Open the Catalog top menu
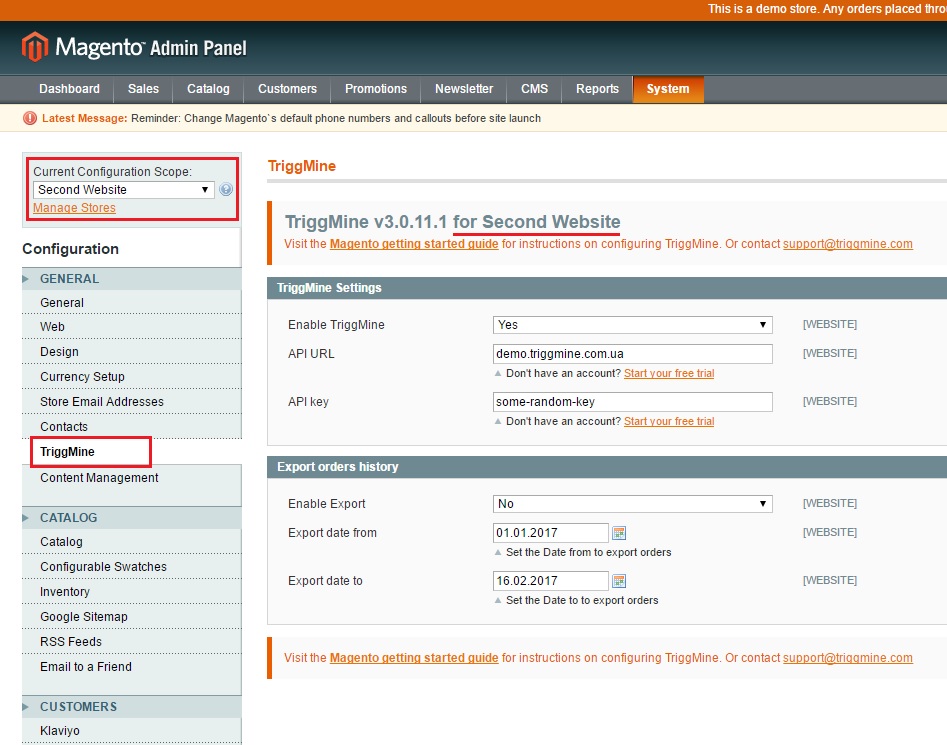The height and width of the screenshot is (745, 947). click(x=208, y=89)
